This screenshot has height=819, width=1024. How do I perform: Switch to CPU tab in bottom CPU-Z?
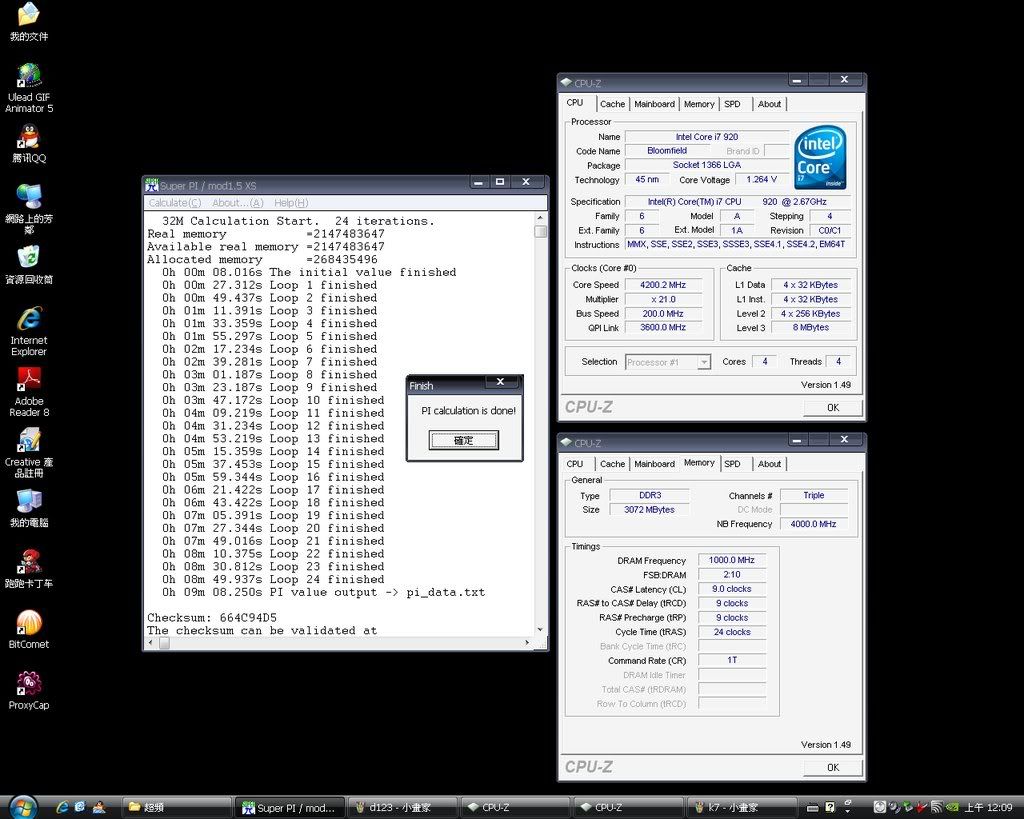pos(575,464)
